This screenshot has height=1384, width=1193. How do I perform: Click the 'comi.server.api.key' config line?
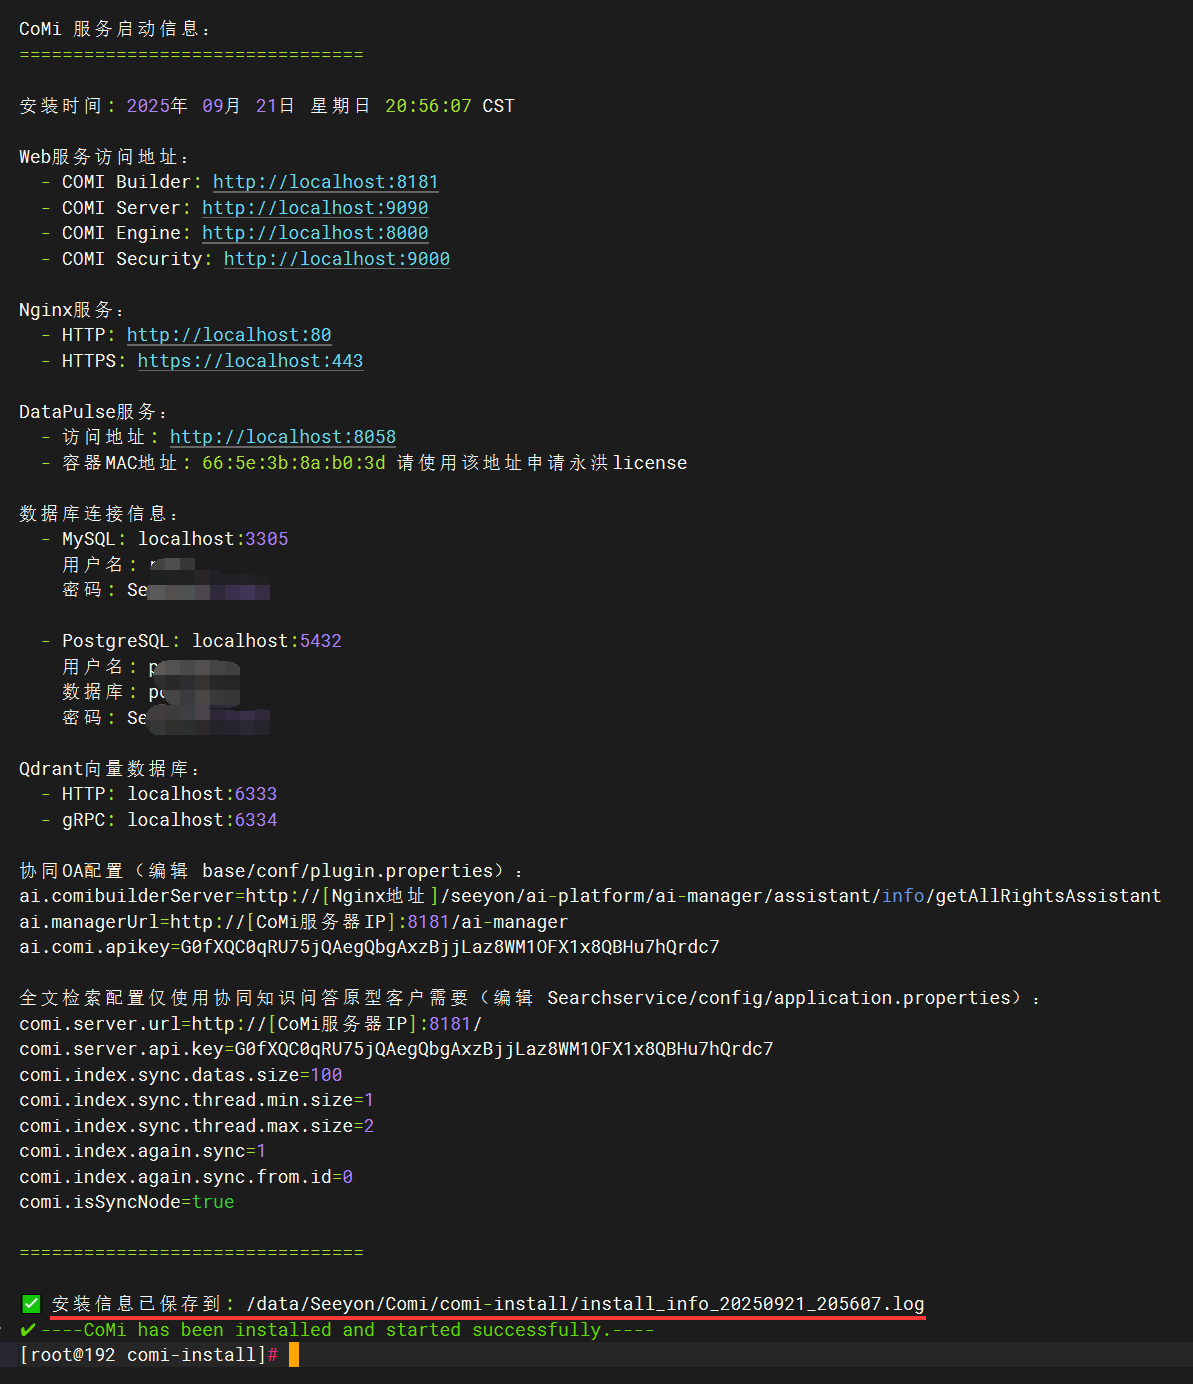396,1049
